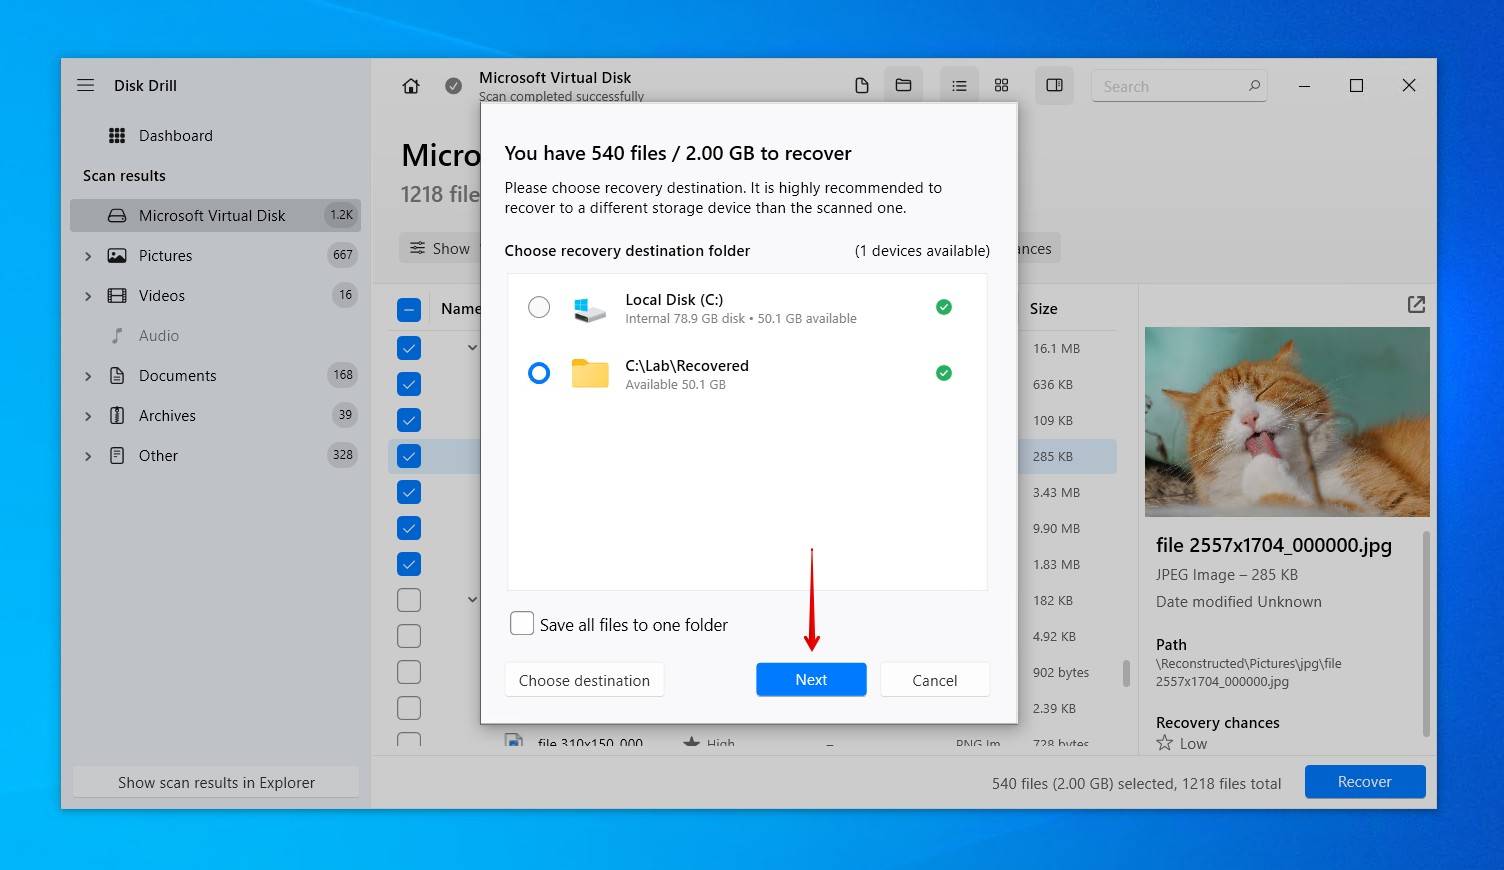The width and height of the screenshot is (1504, 870).
Task: Expand the Videos category
Action: tap(88, 296)
